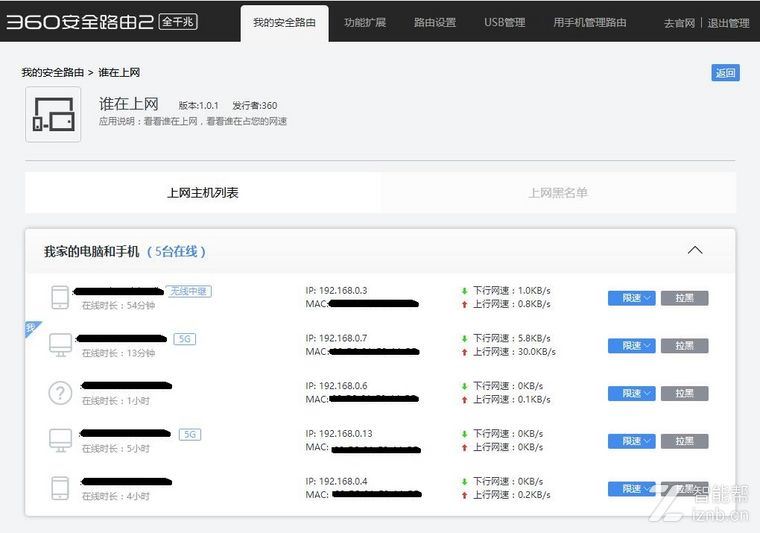Click the text IP: 192.168.0.7

[336, 338]
